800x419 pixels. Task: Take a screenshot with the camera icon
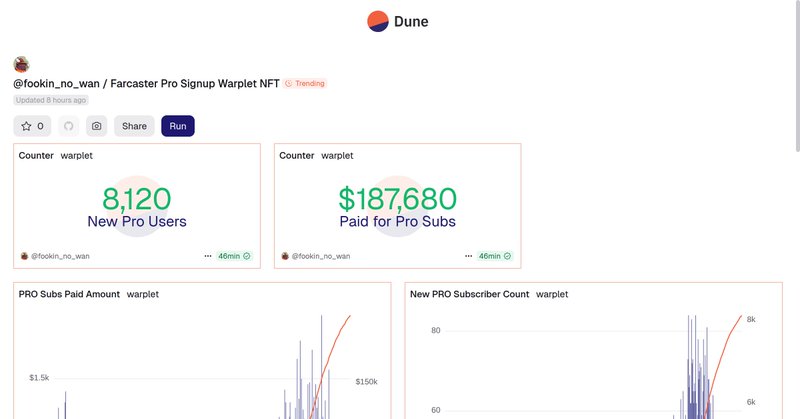coord(96,126)
